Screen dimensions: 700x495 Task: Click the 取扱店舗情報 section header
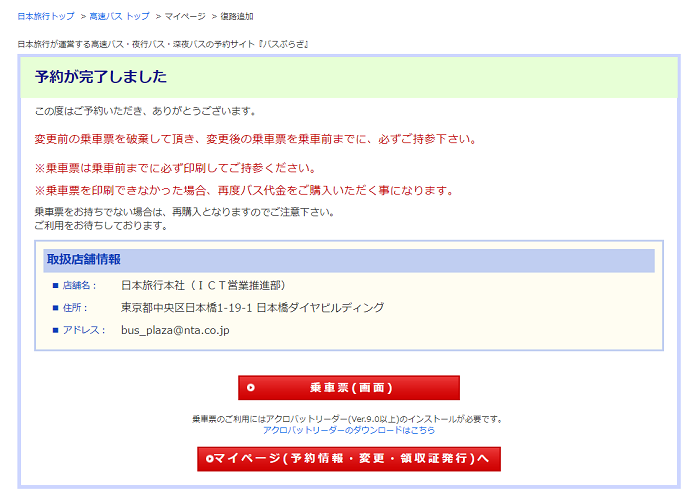pos(84,260)
